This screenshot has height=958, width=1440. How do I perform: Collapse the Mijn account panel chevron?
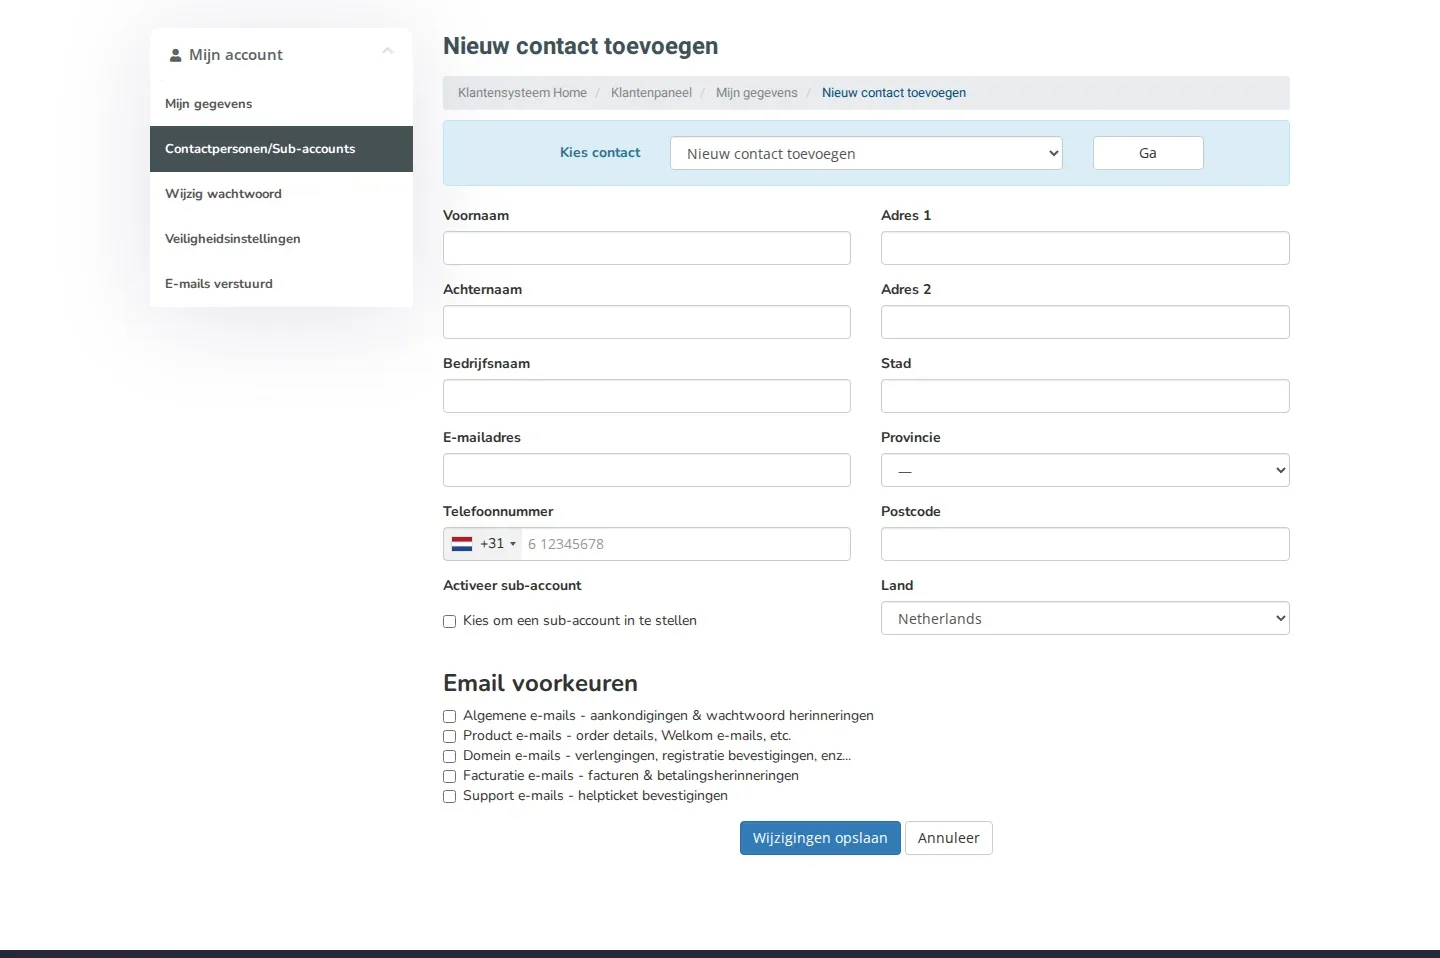[388, 51]
